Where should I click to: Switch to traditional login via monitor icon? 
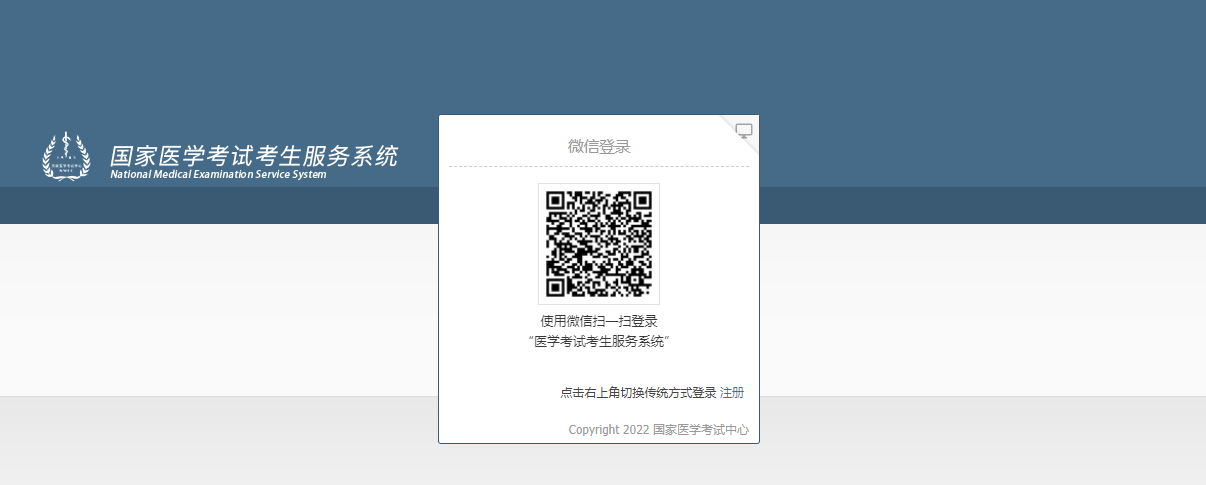tap(744, 130)
